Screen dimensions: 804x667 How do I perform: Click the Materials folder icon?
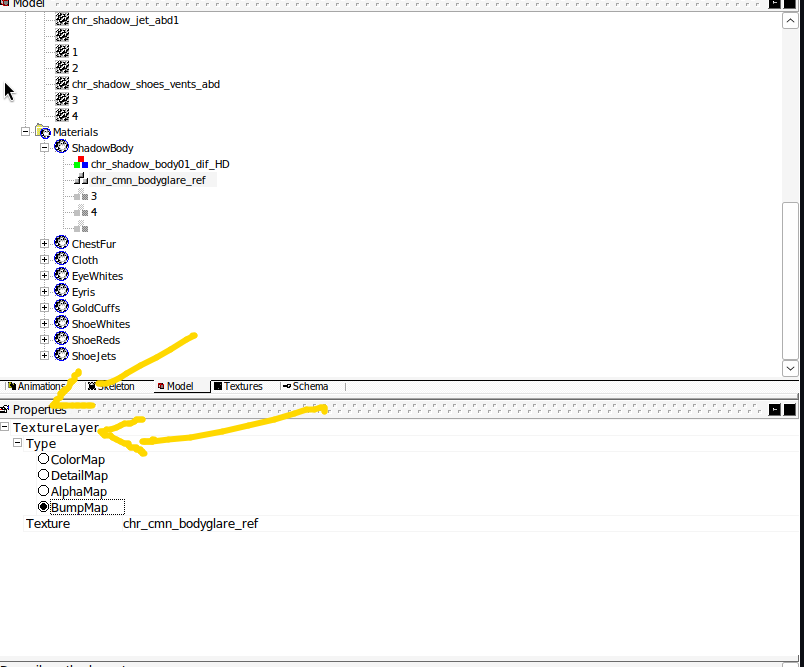click(x=43, y=132)
